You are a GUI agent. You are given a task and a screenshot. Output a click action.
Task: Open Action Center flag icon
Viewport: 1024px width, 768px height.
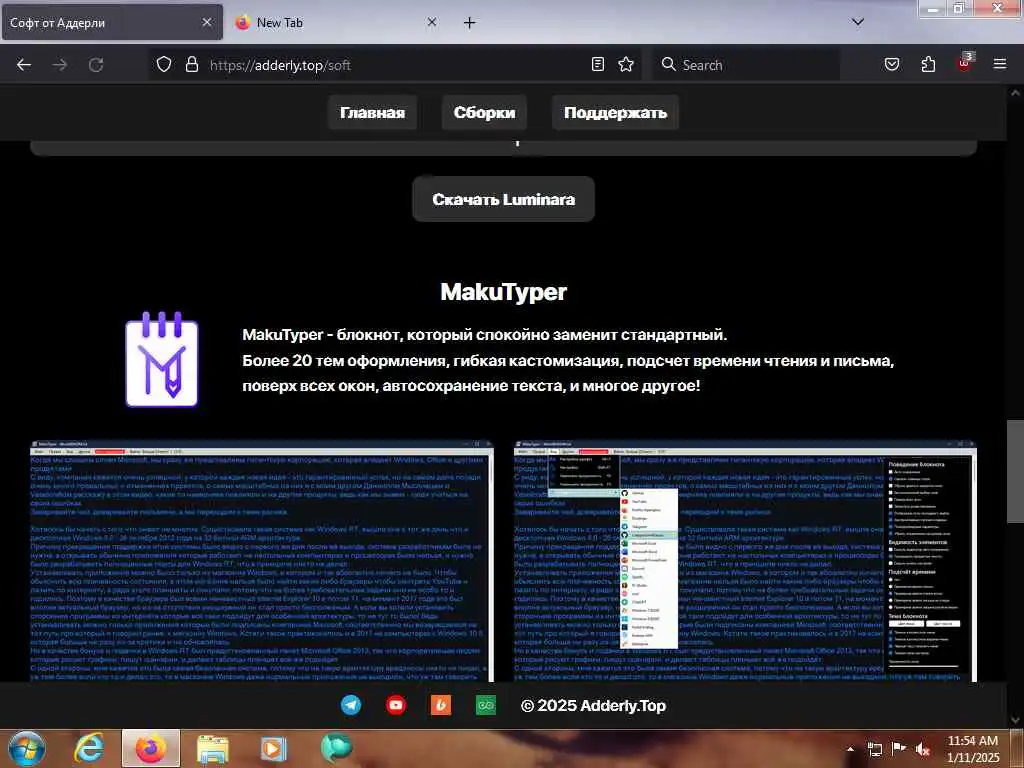(x=899, y=749)
